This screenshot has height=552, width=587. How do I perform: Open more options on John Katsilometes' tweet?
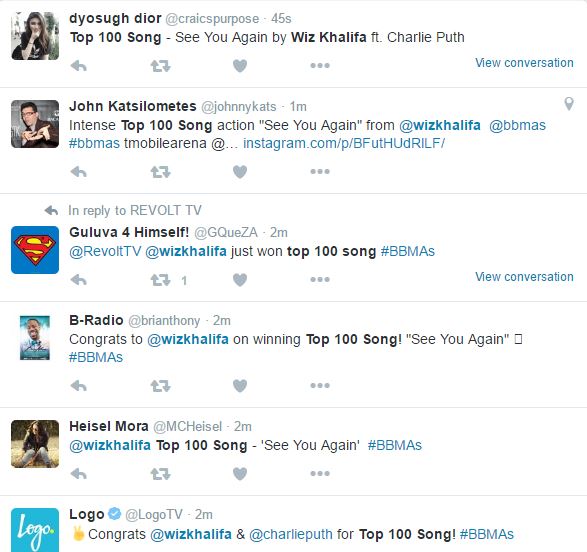click(x=320, y=172)
